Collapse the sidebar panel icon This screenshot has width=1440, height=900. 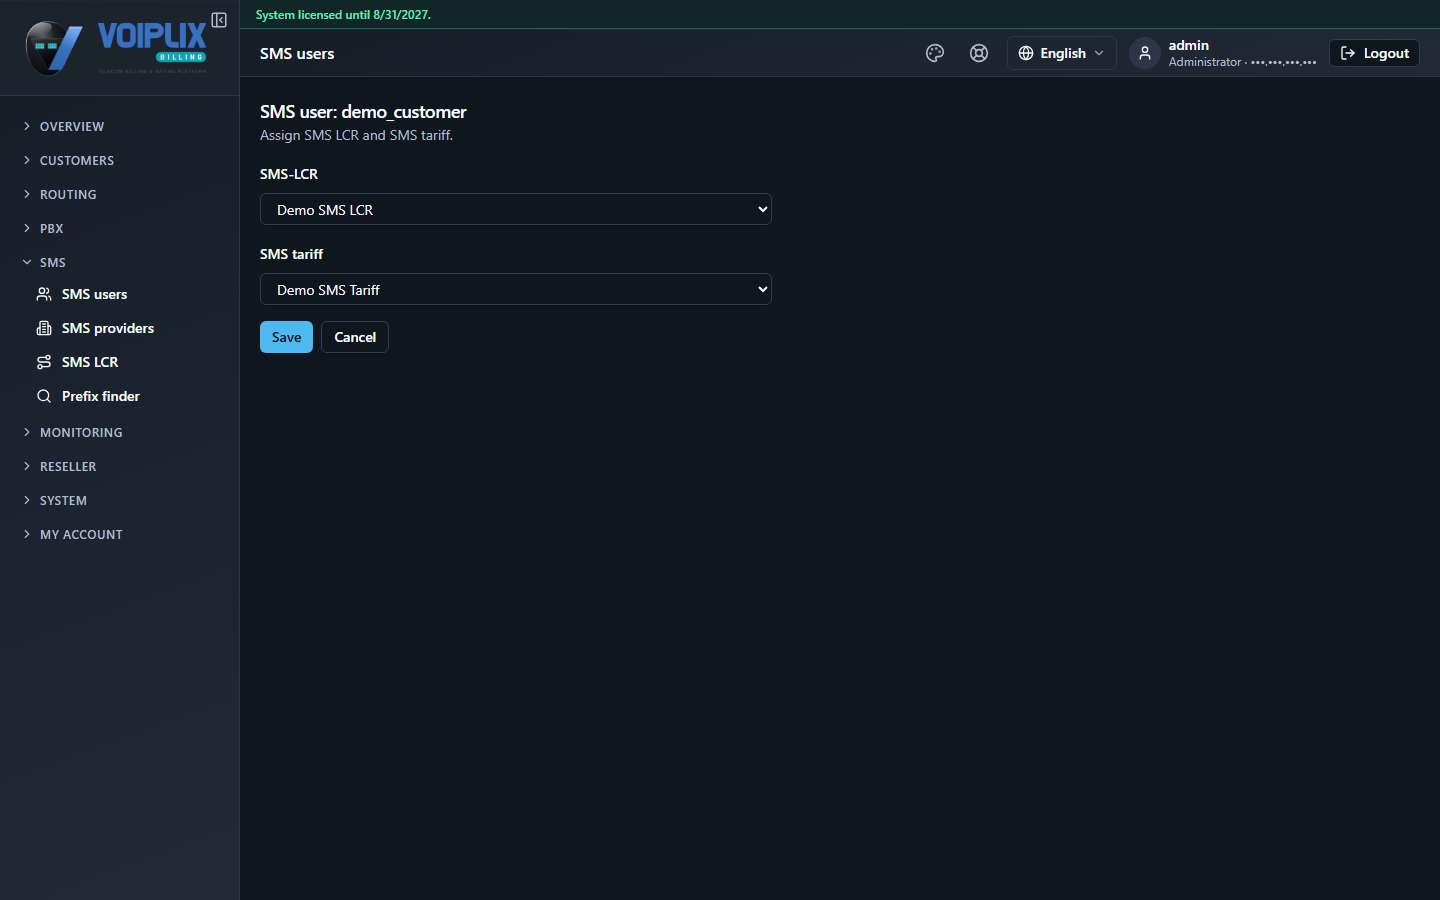219,20
